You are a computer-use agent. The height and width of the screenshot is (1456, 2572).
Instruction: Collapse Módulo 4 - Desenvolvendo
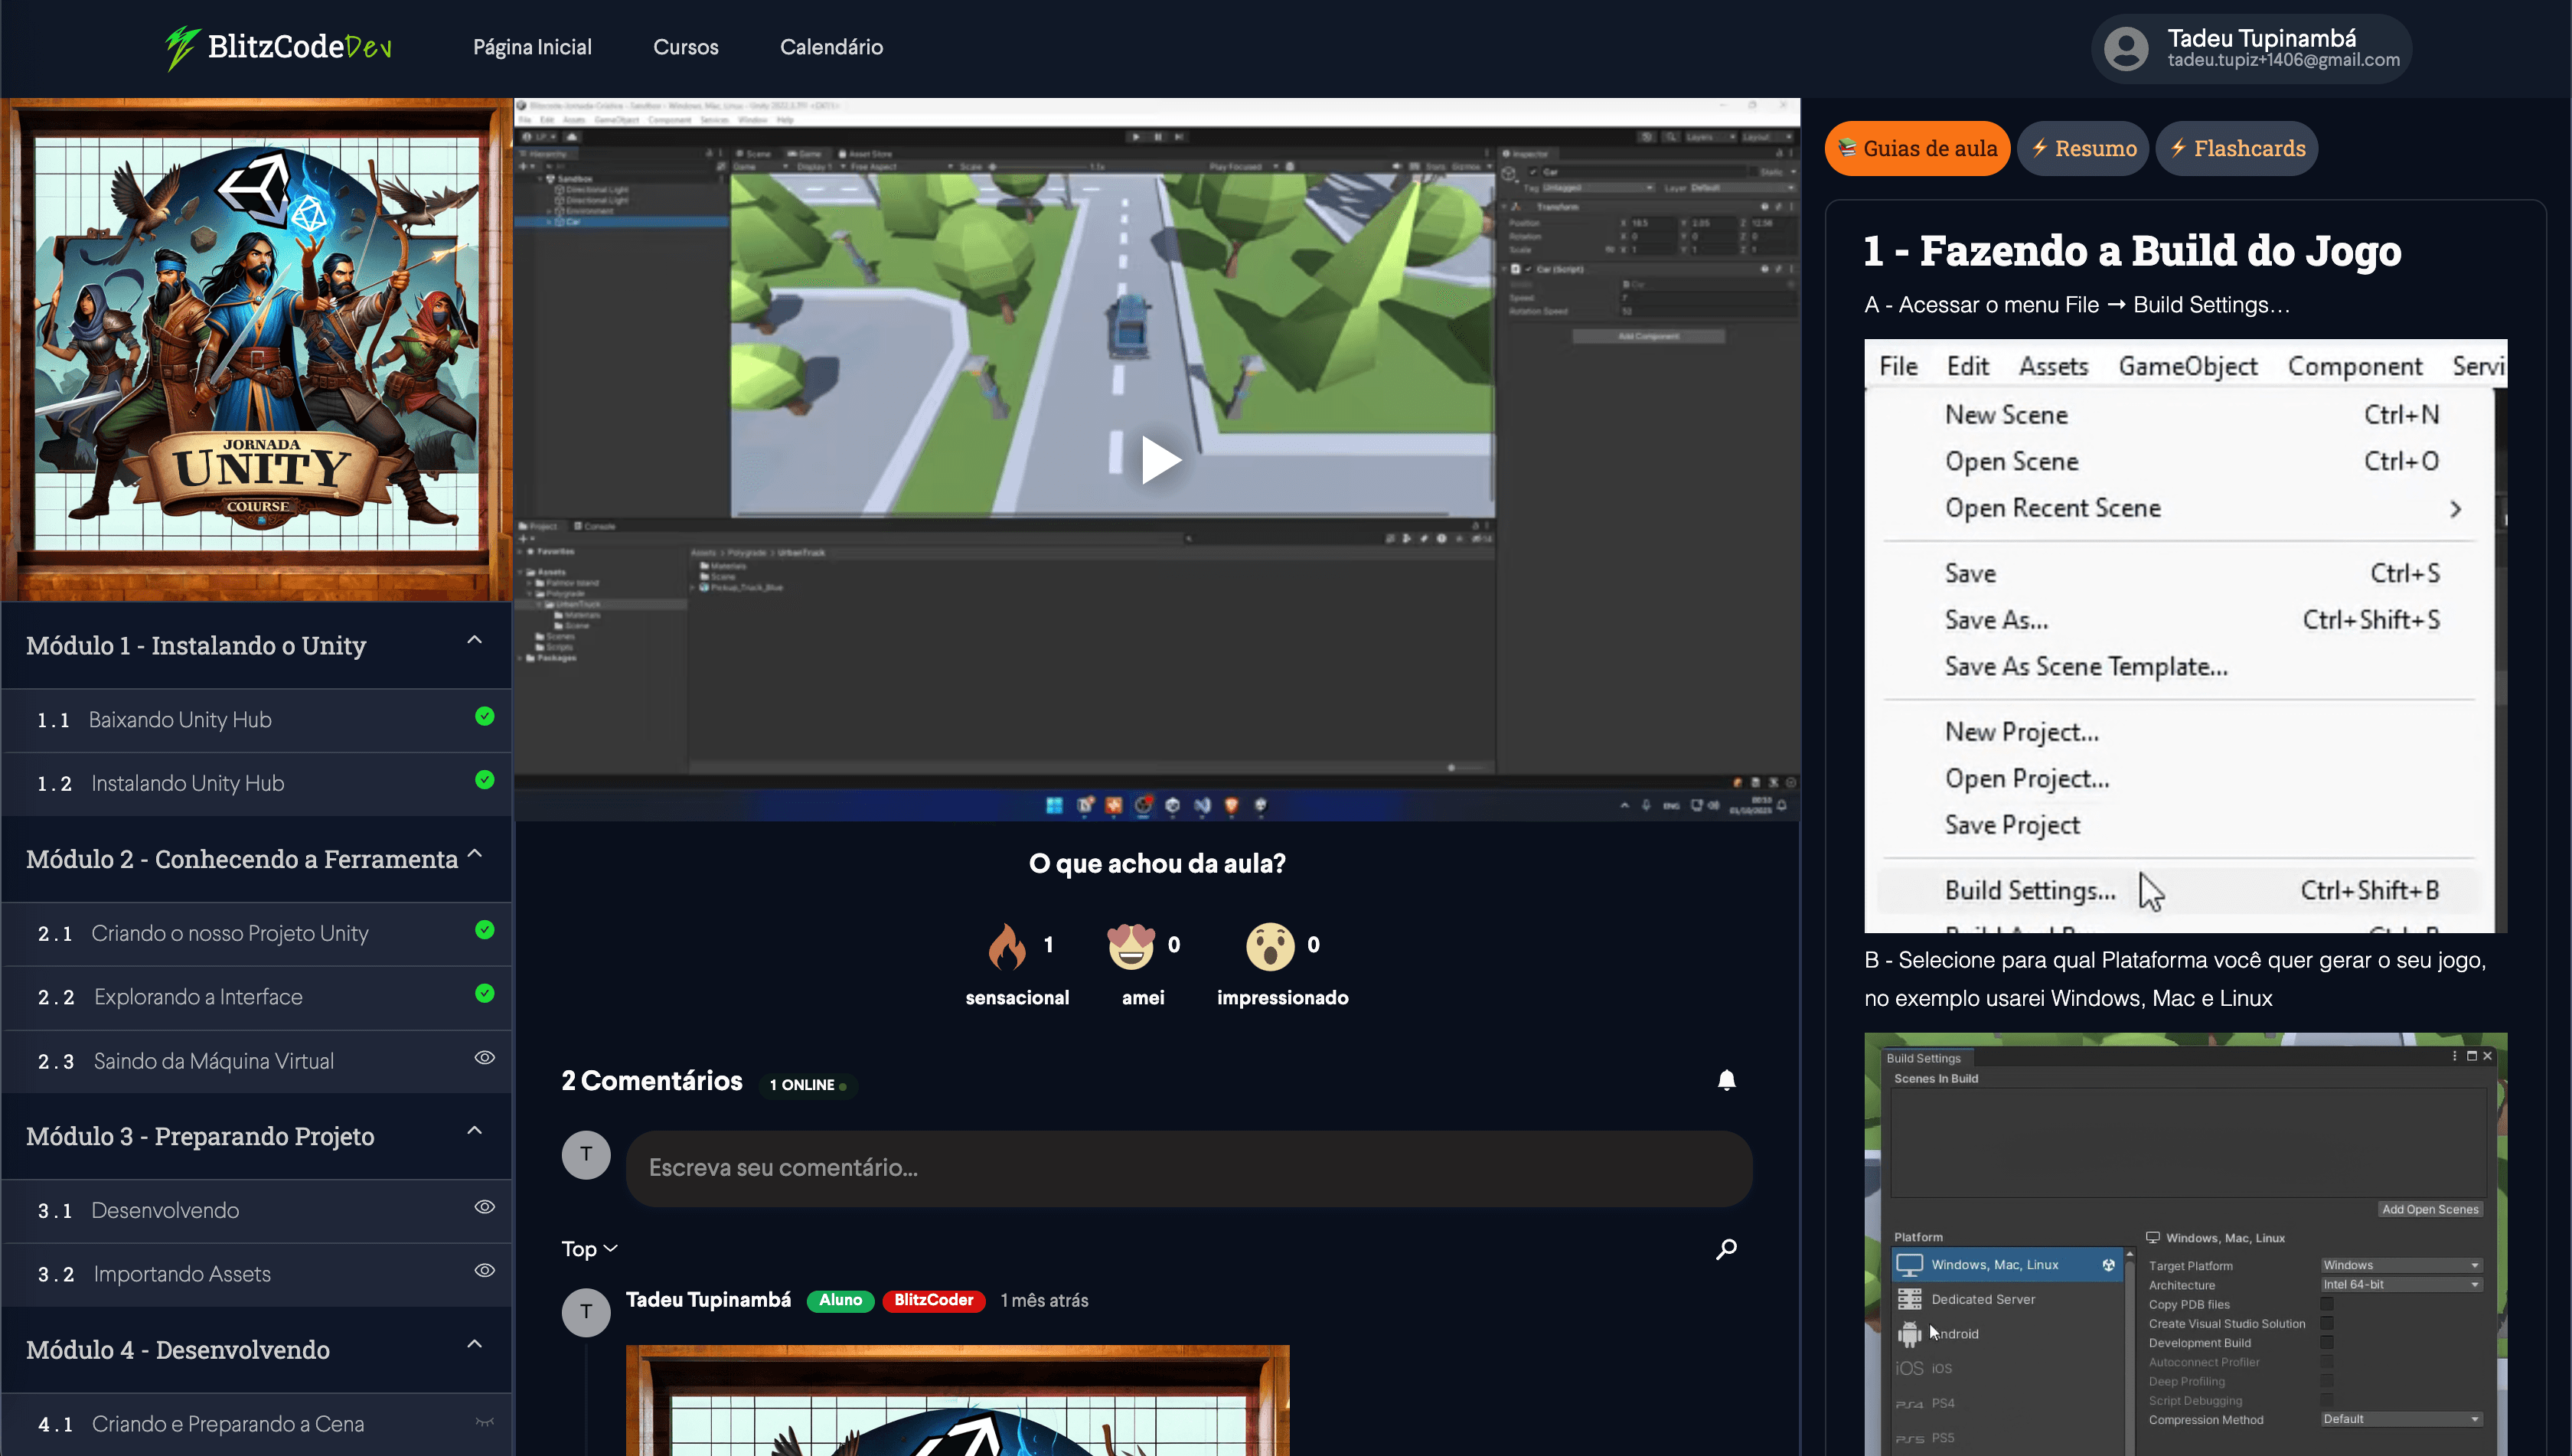(x=474, y=1344)
